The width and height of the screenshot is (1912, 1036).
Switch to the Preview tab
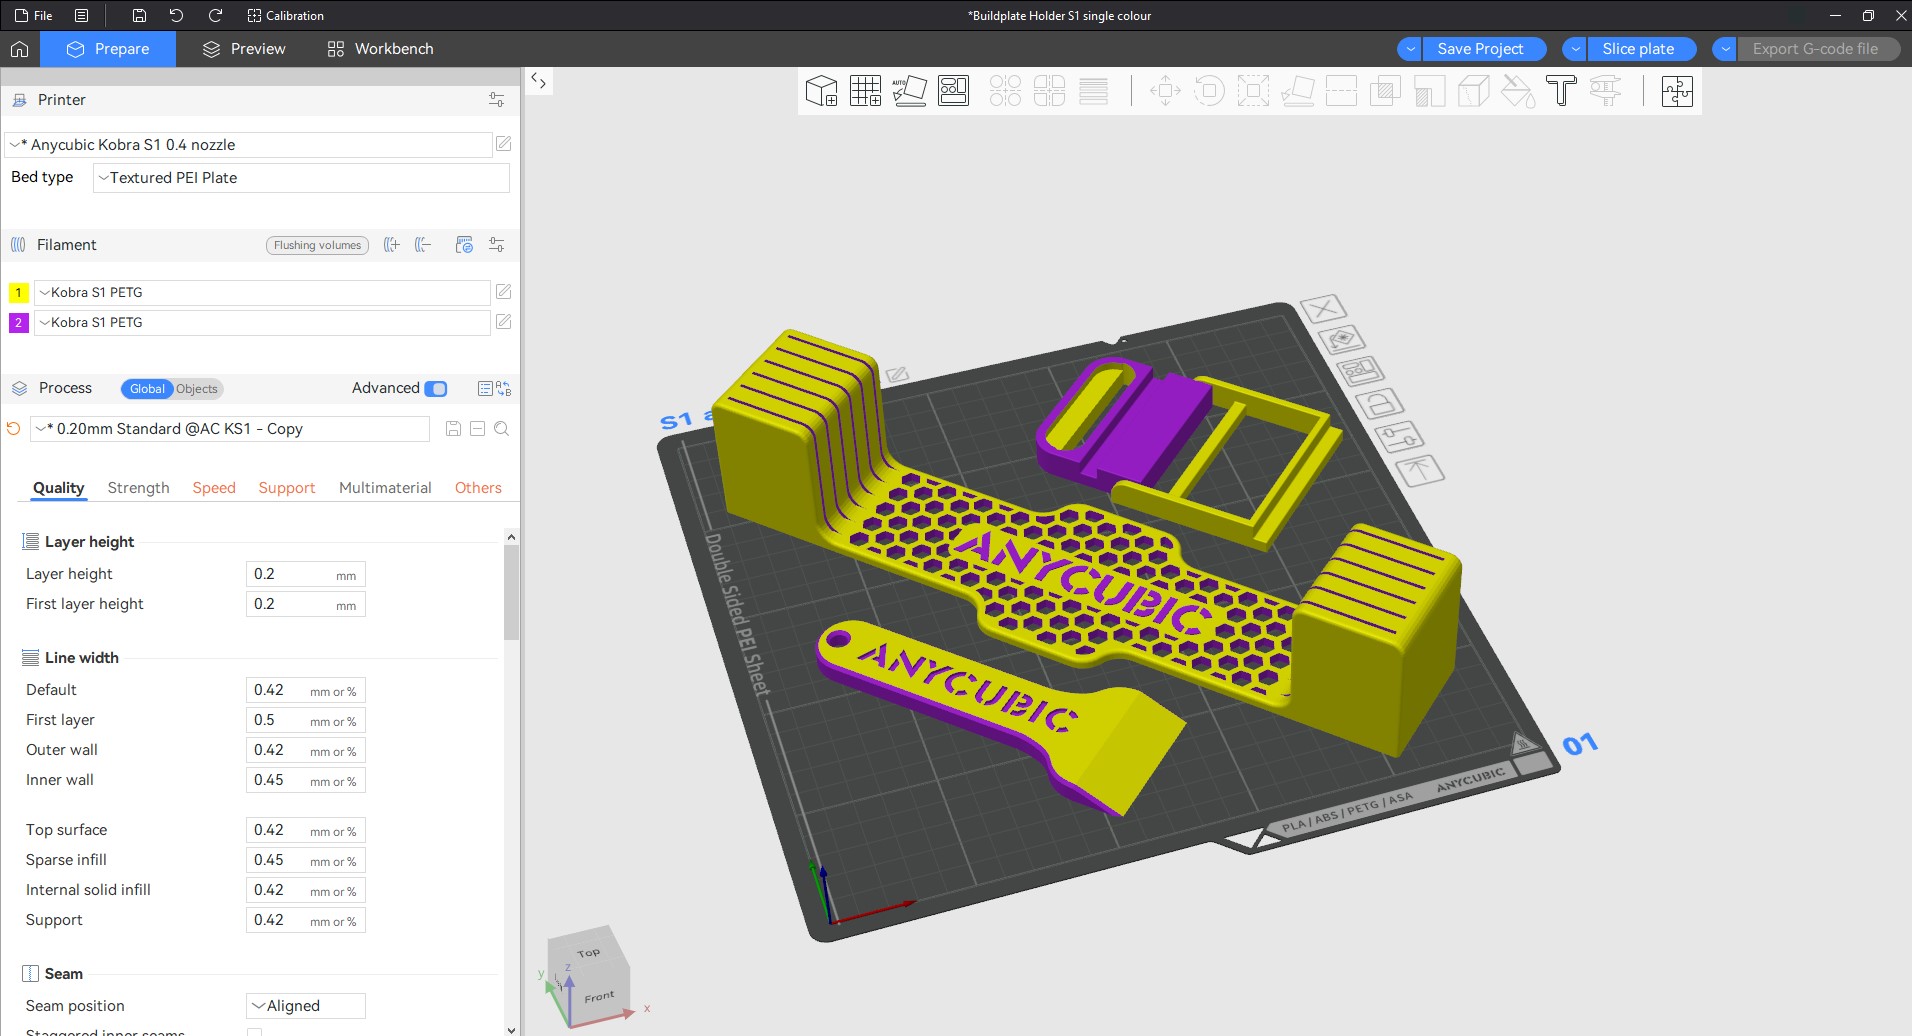244,49
